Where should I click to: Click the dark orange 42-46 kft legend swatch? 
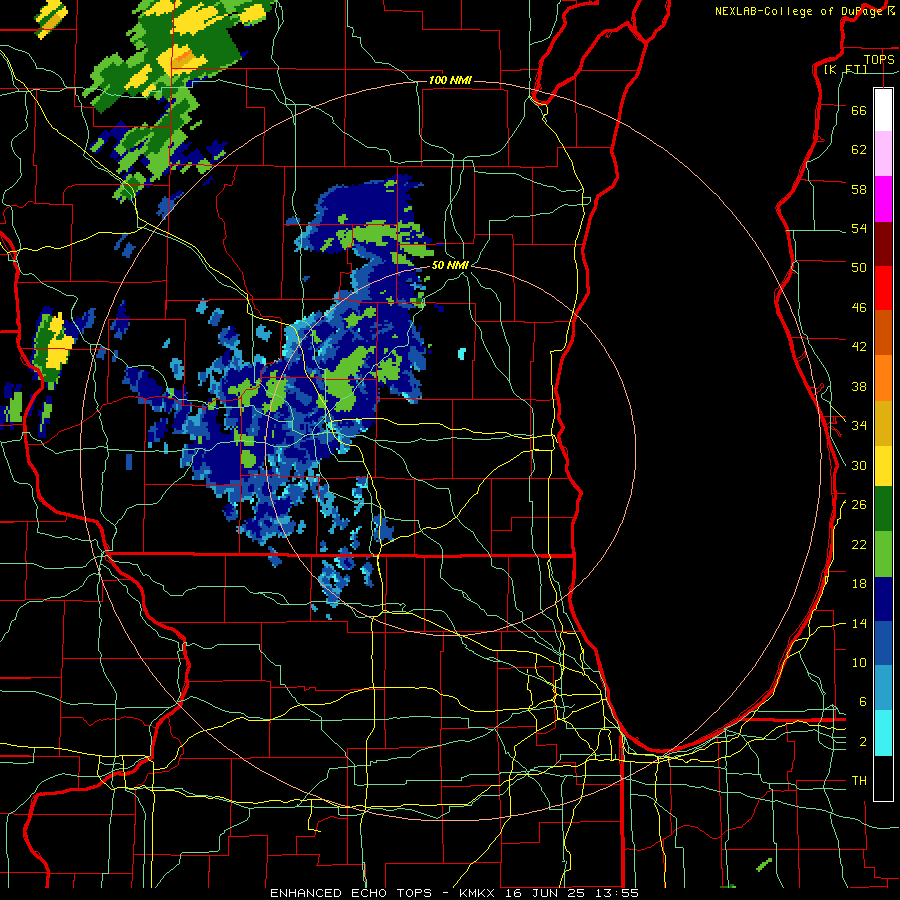coord(883,333)
